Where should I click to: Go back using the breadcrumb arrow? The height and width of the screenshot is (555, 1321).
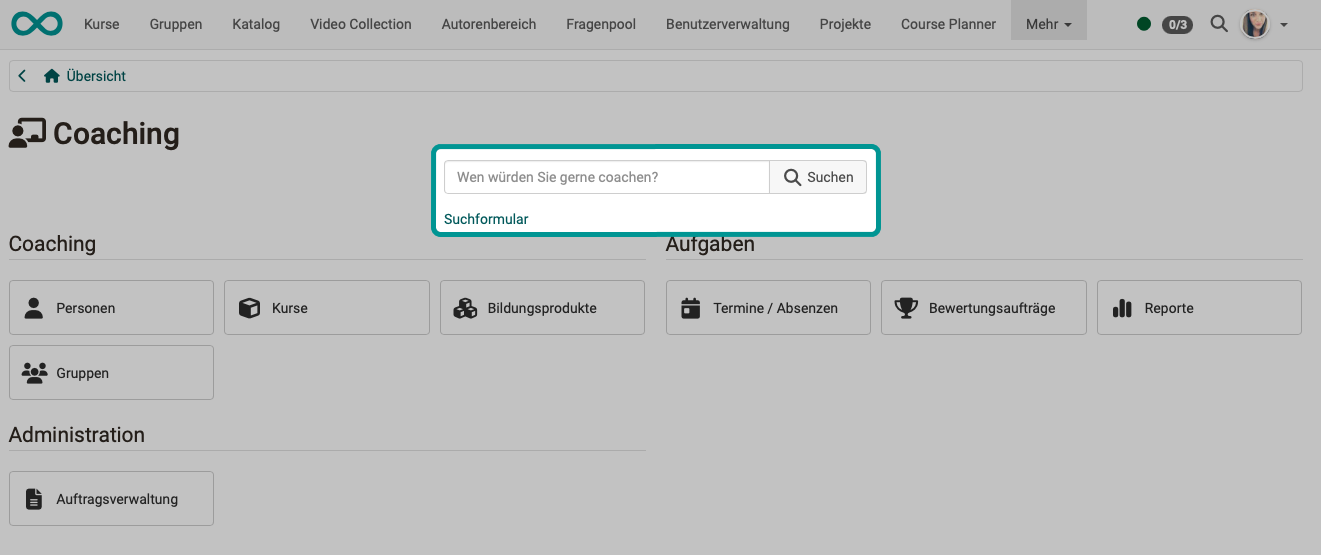pyautogui.click(x=22, y=76)
